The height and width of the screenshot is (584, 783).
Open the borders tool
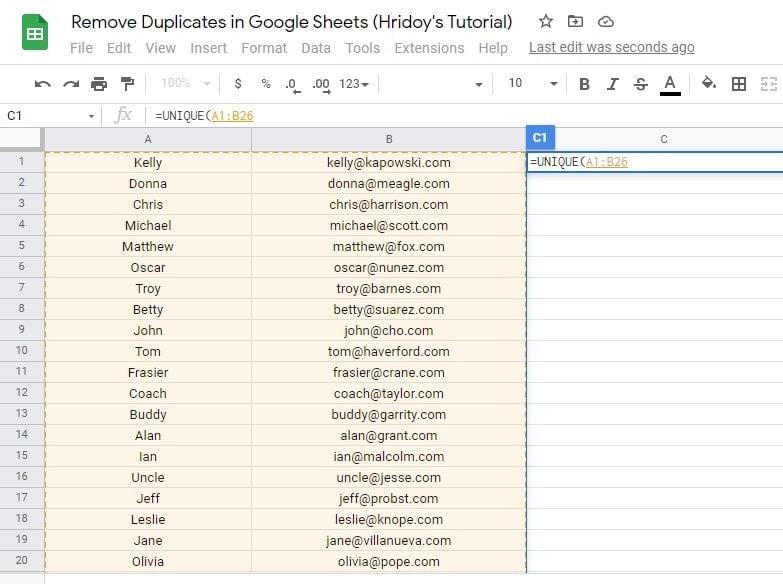739,84
